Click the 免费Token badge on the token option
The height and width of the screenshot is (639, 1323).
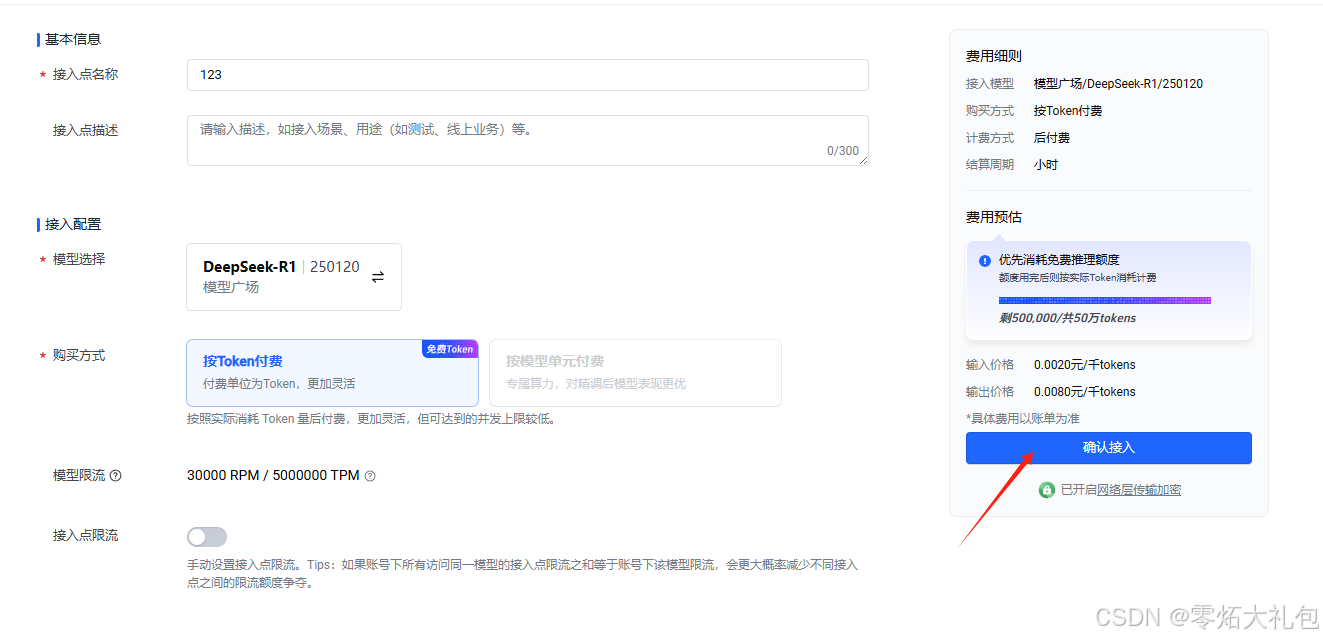tap(449, 349)
